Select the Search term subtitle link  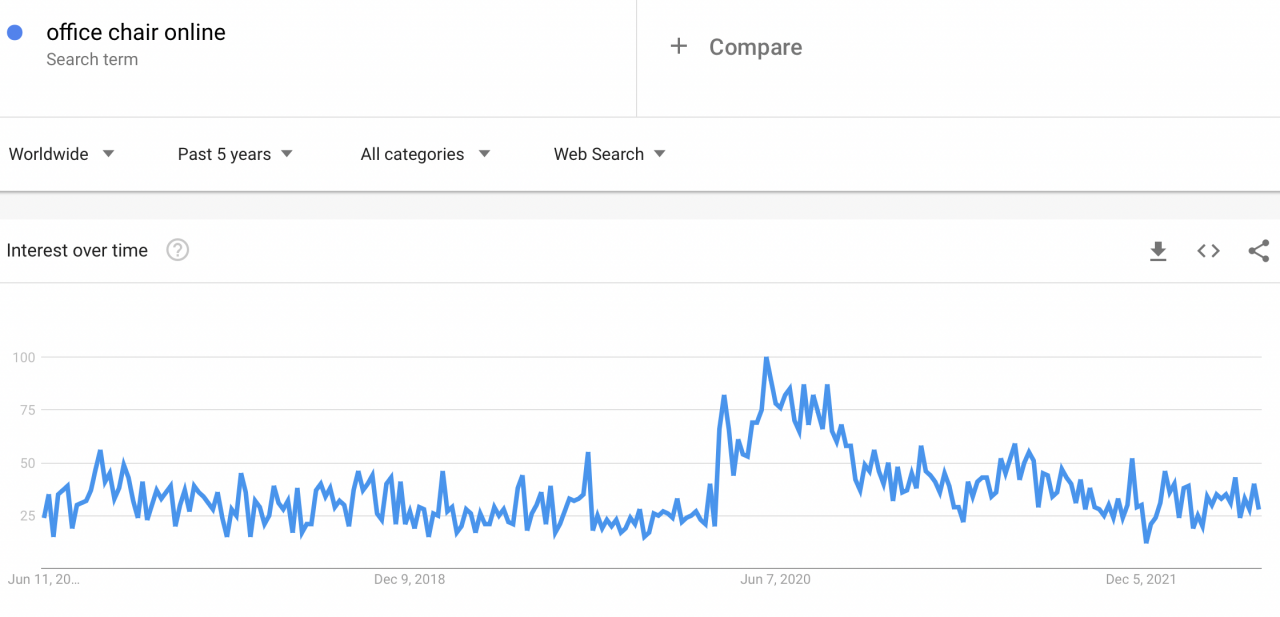click(x=92, y=60)
